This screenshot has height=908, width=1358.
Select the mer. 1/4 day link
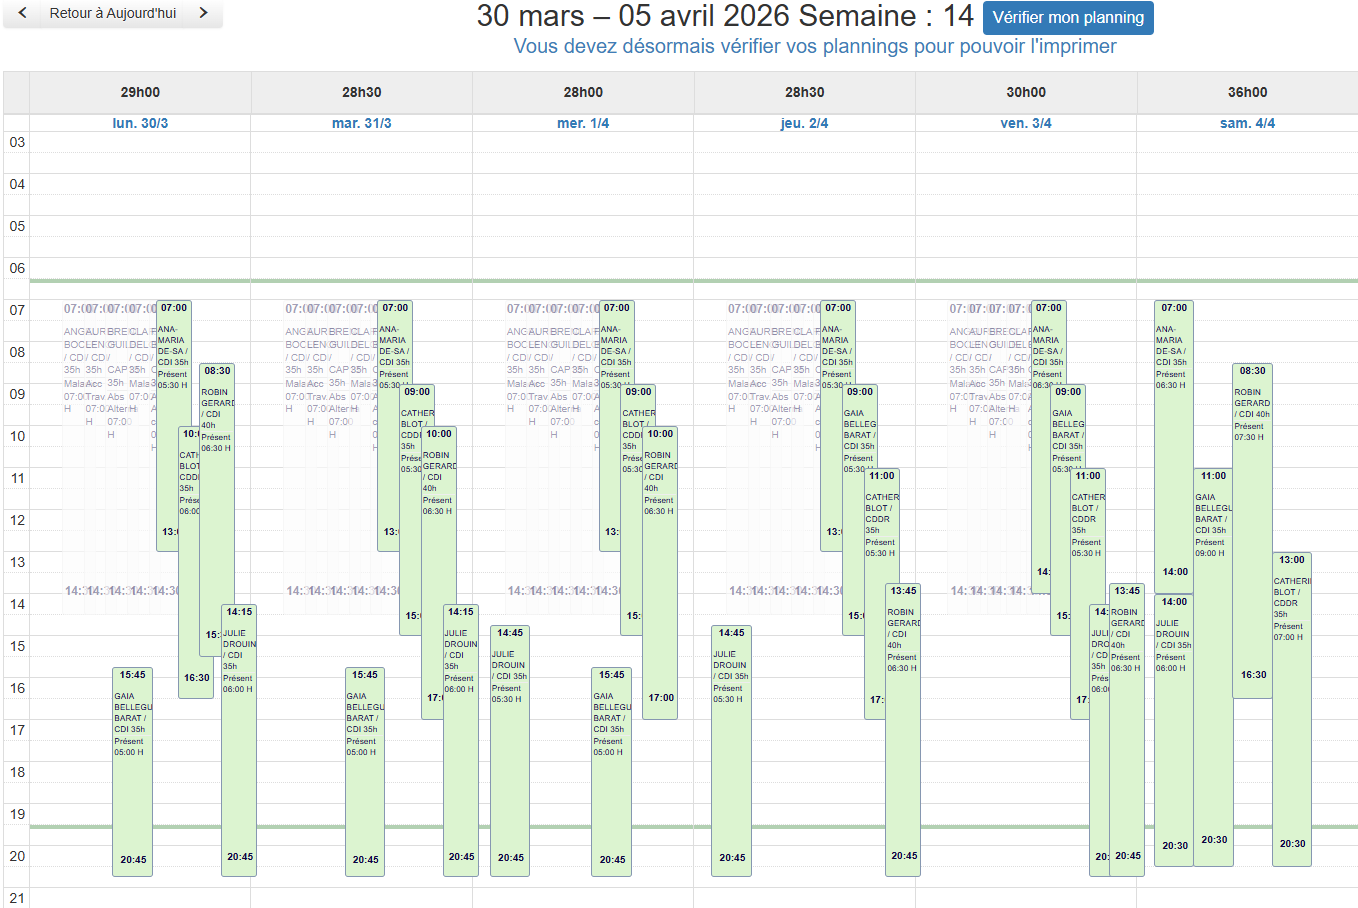583,123
